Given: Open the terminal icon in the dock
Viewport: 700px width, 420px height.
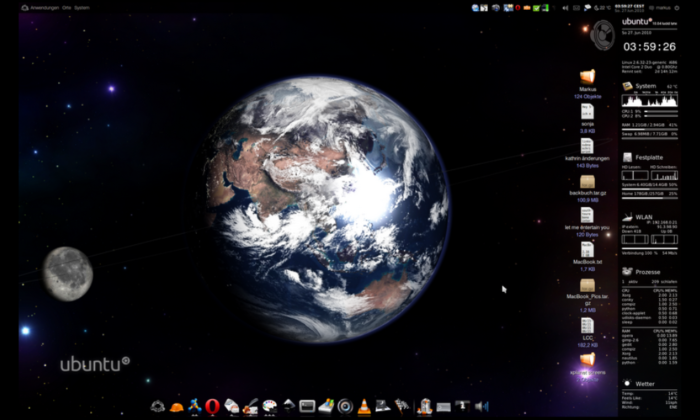Looking at the screenshot, I should point(307,406).
